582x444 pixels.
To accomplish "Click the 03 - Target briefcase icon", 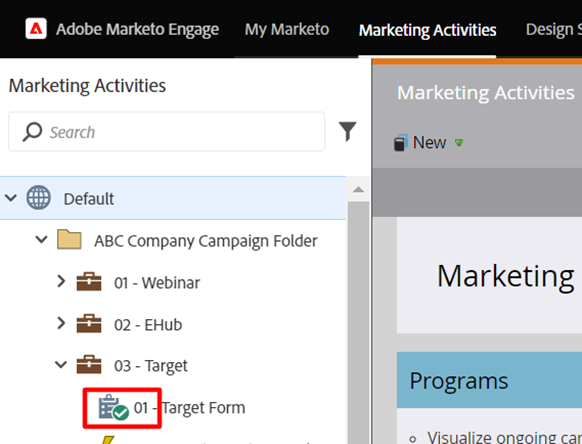I will point(89,365).
